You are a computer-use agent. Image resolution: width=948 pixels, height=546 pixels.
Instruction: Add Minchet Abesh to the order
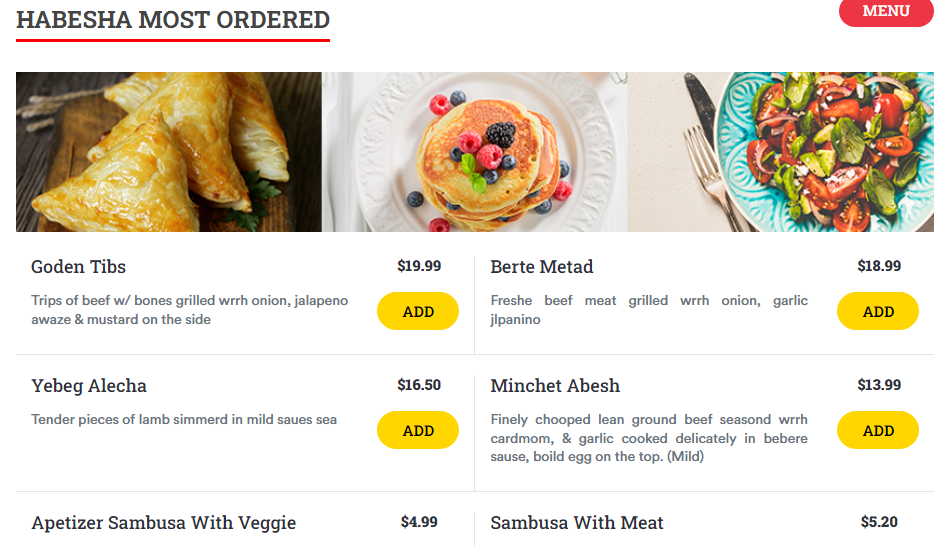point(877,430)
